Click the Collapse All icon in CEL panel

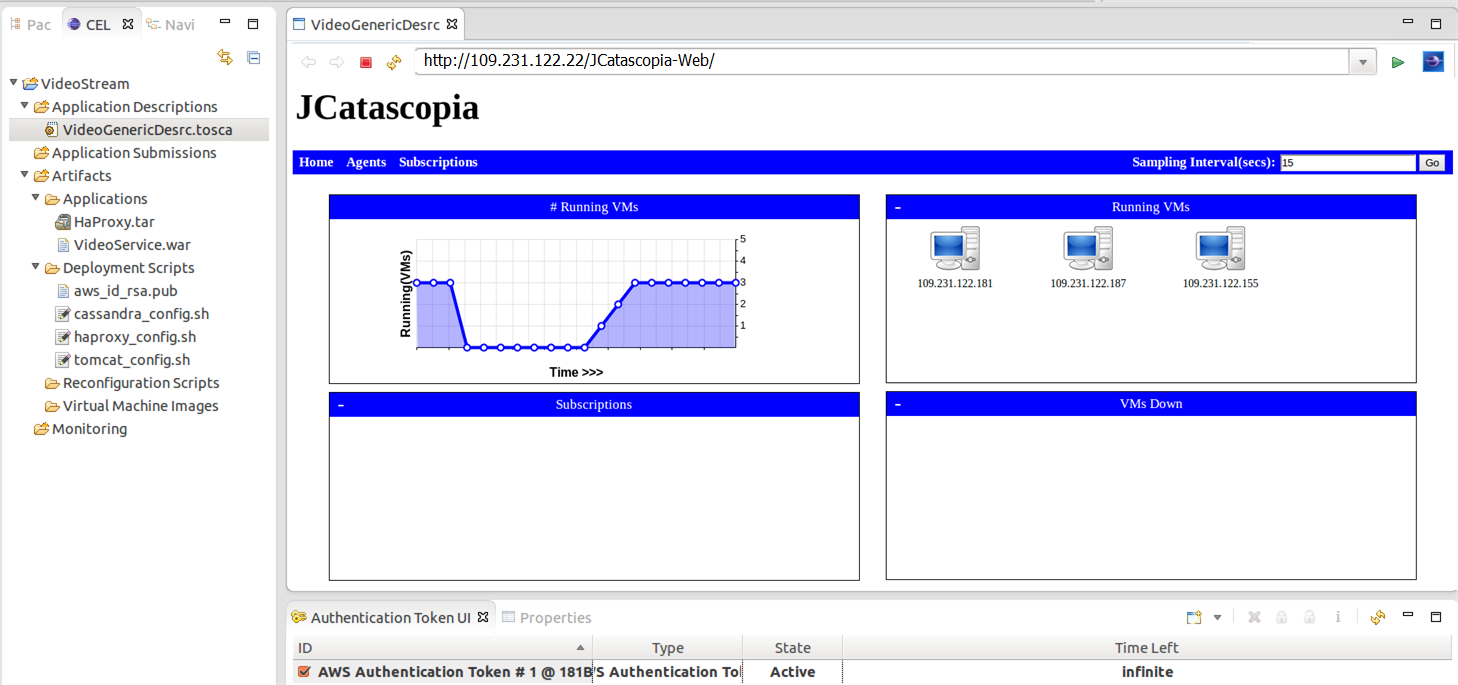coord(253,58)
